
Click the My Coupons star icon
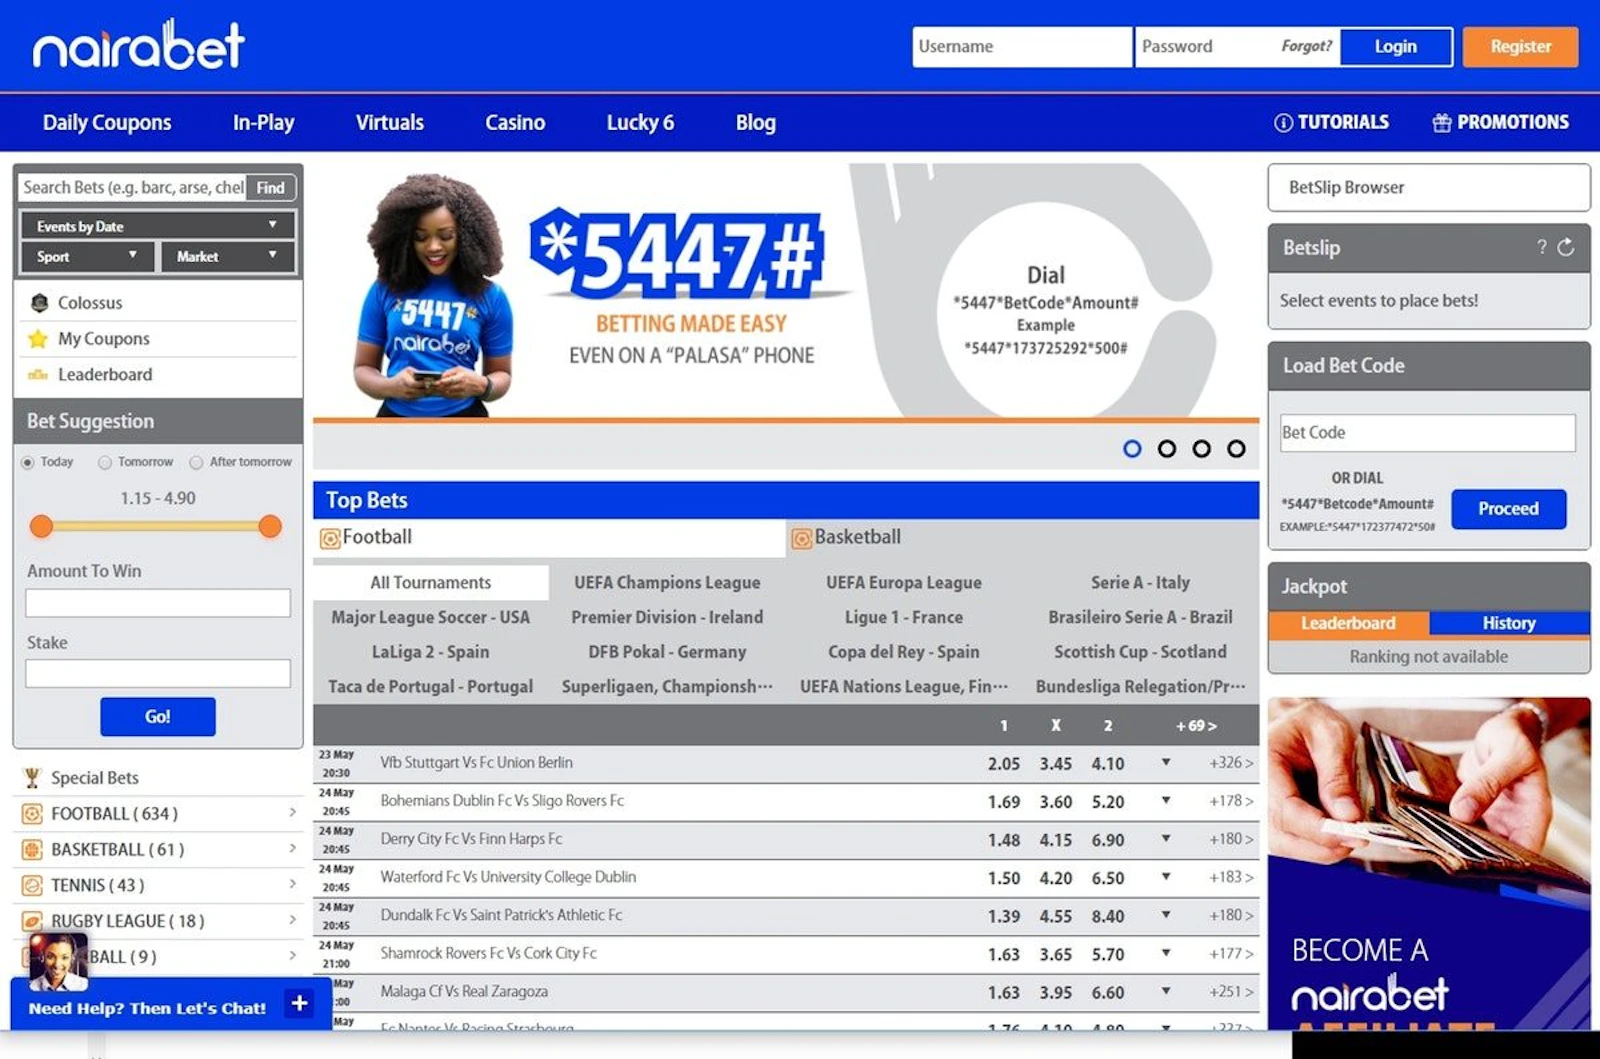click(38, 338)
